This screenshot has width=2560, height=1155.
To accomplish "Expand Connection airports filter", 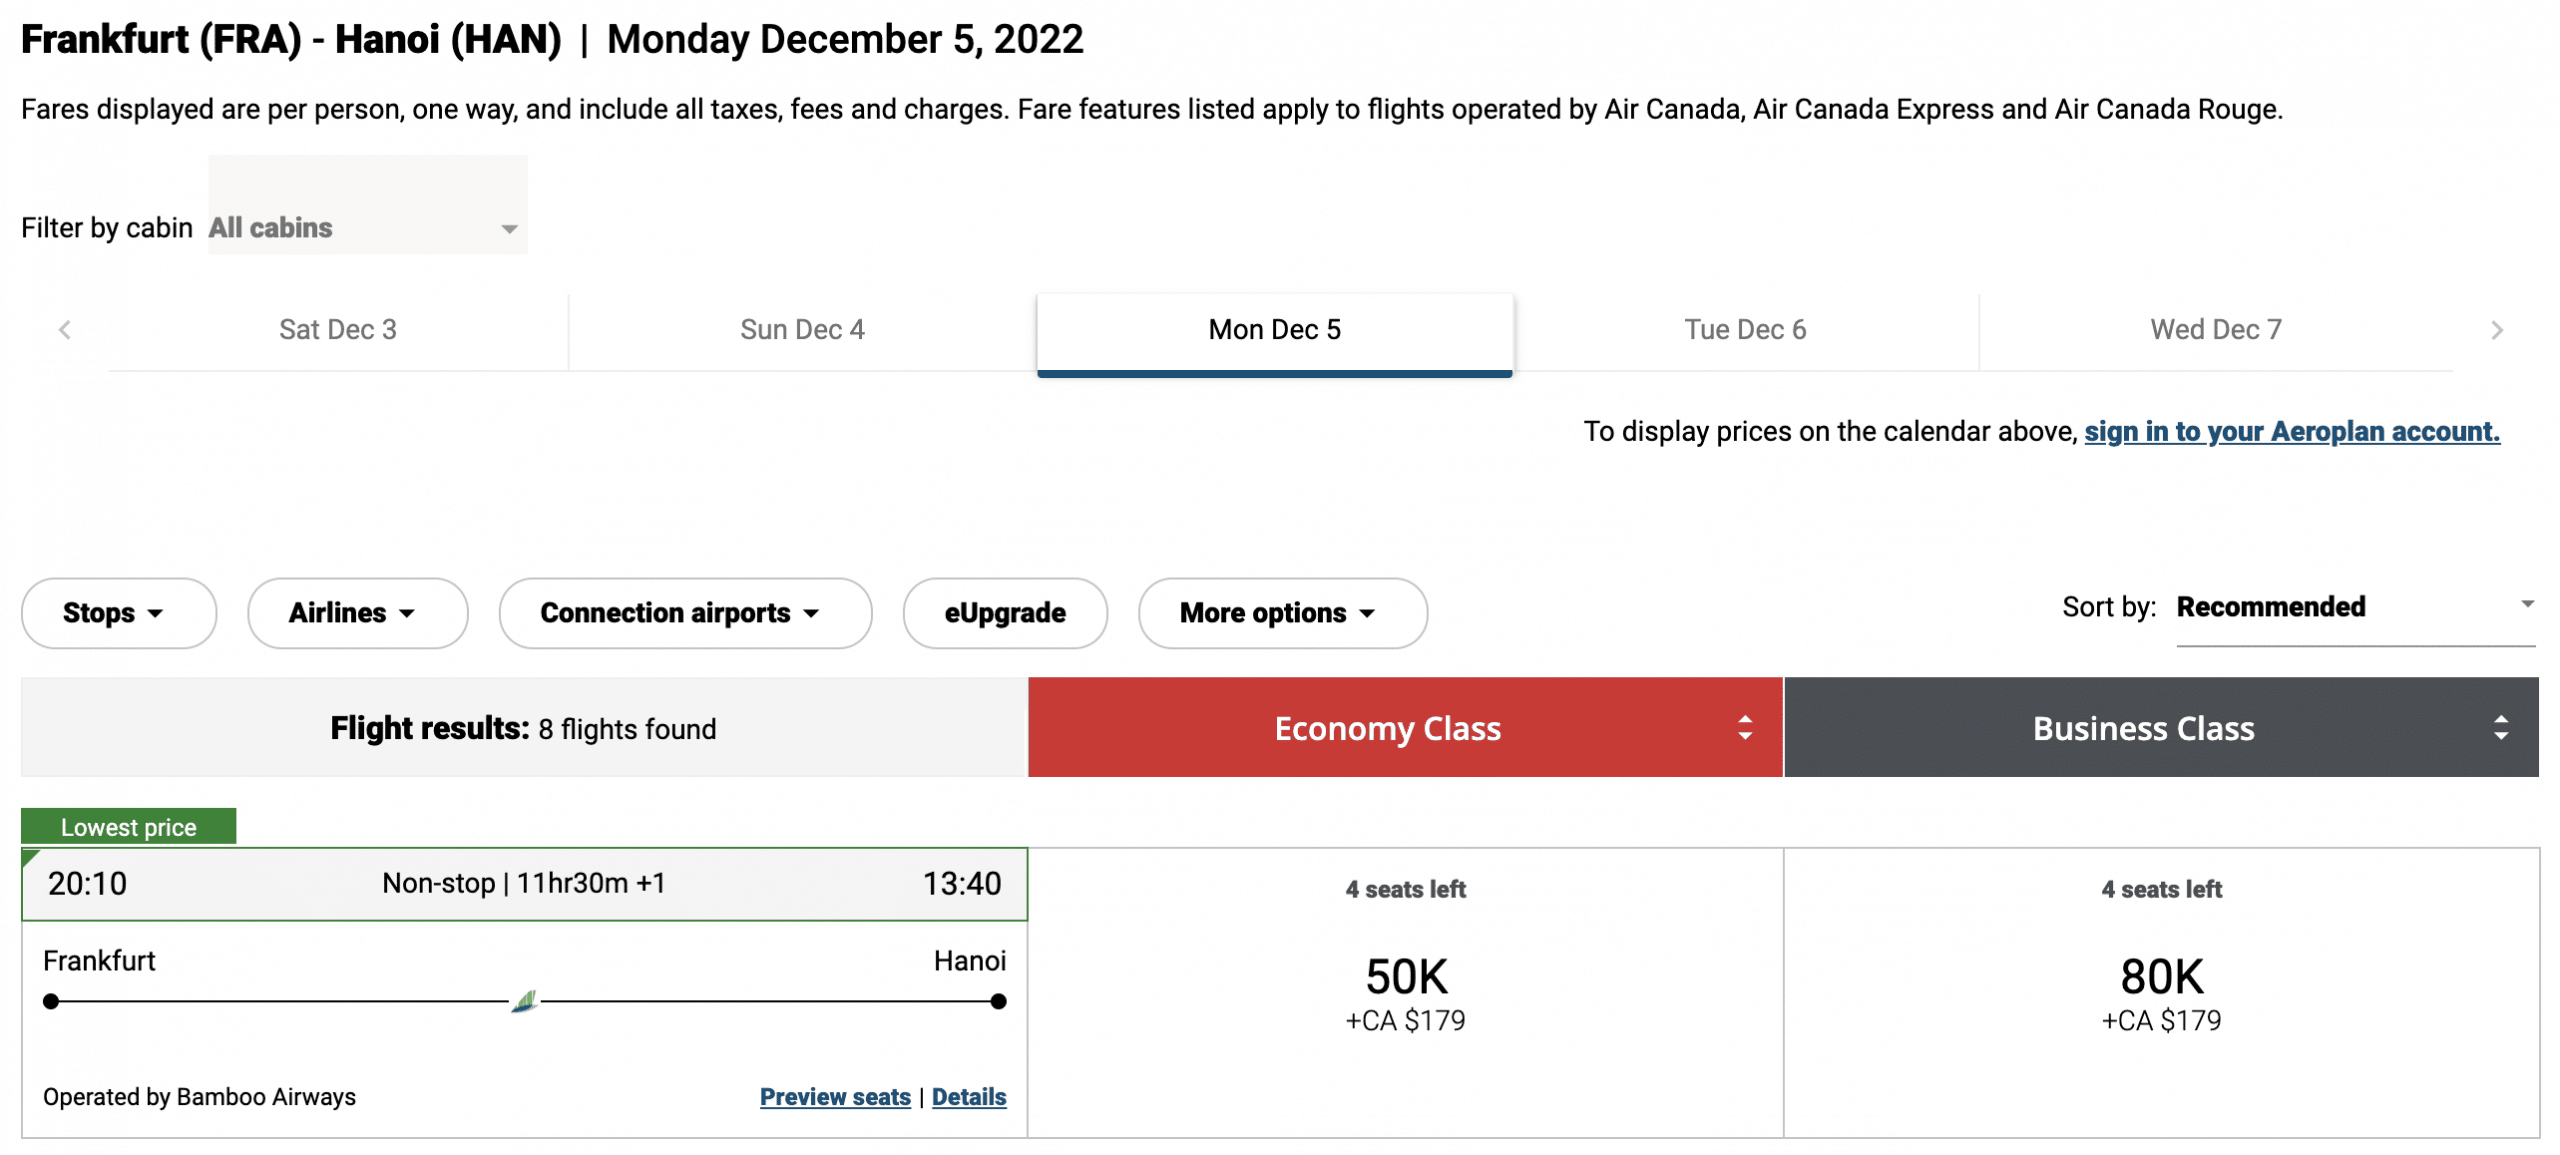I will [685, 613].
